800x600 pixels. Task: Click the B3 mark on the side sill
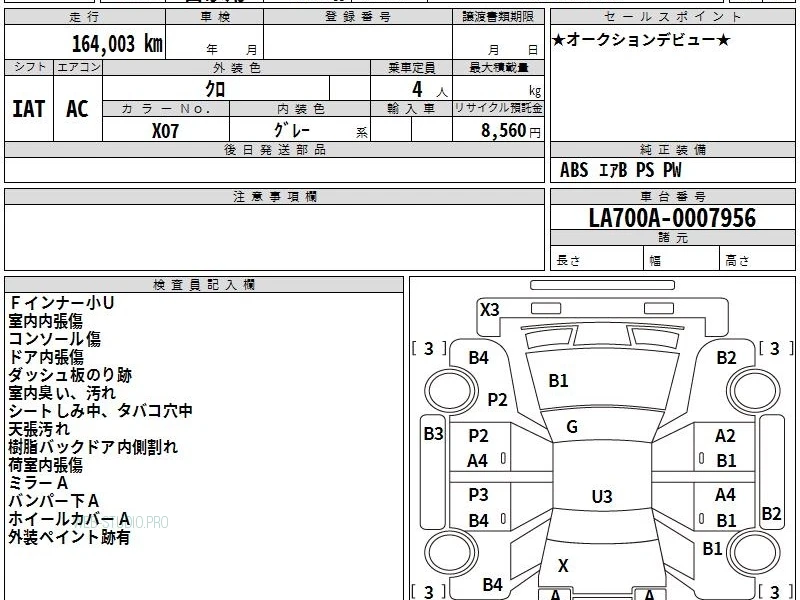(x=434, y=434)
